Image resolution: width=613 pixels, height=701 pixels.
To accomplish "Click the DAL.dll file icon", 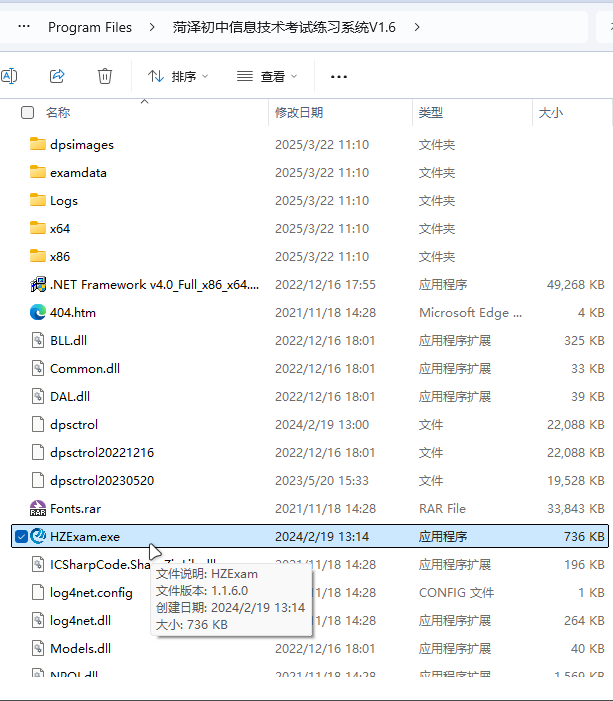I will [38, 396].
